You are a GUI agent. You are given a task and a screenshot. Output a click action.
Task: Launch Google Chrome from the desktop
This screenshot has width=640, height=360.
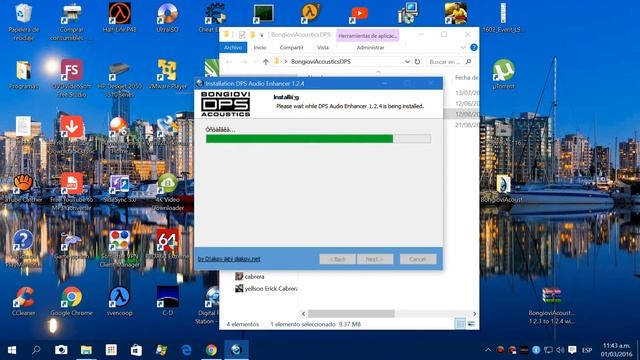[x=71, y=301]
